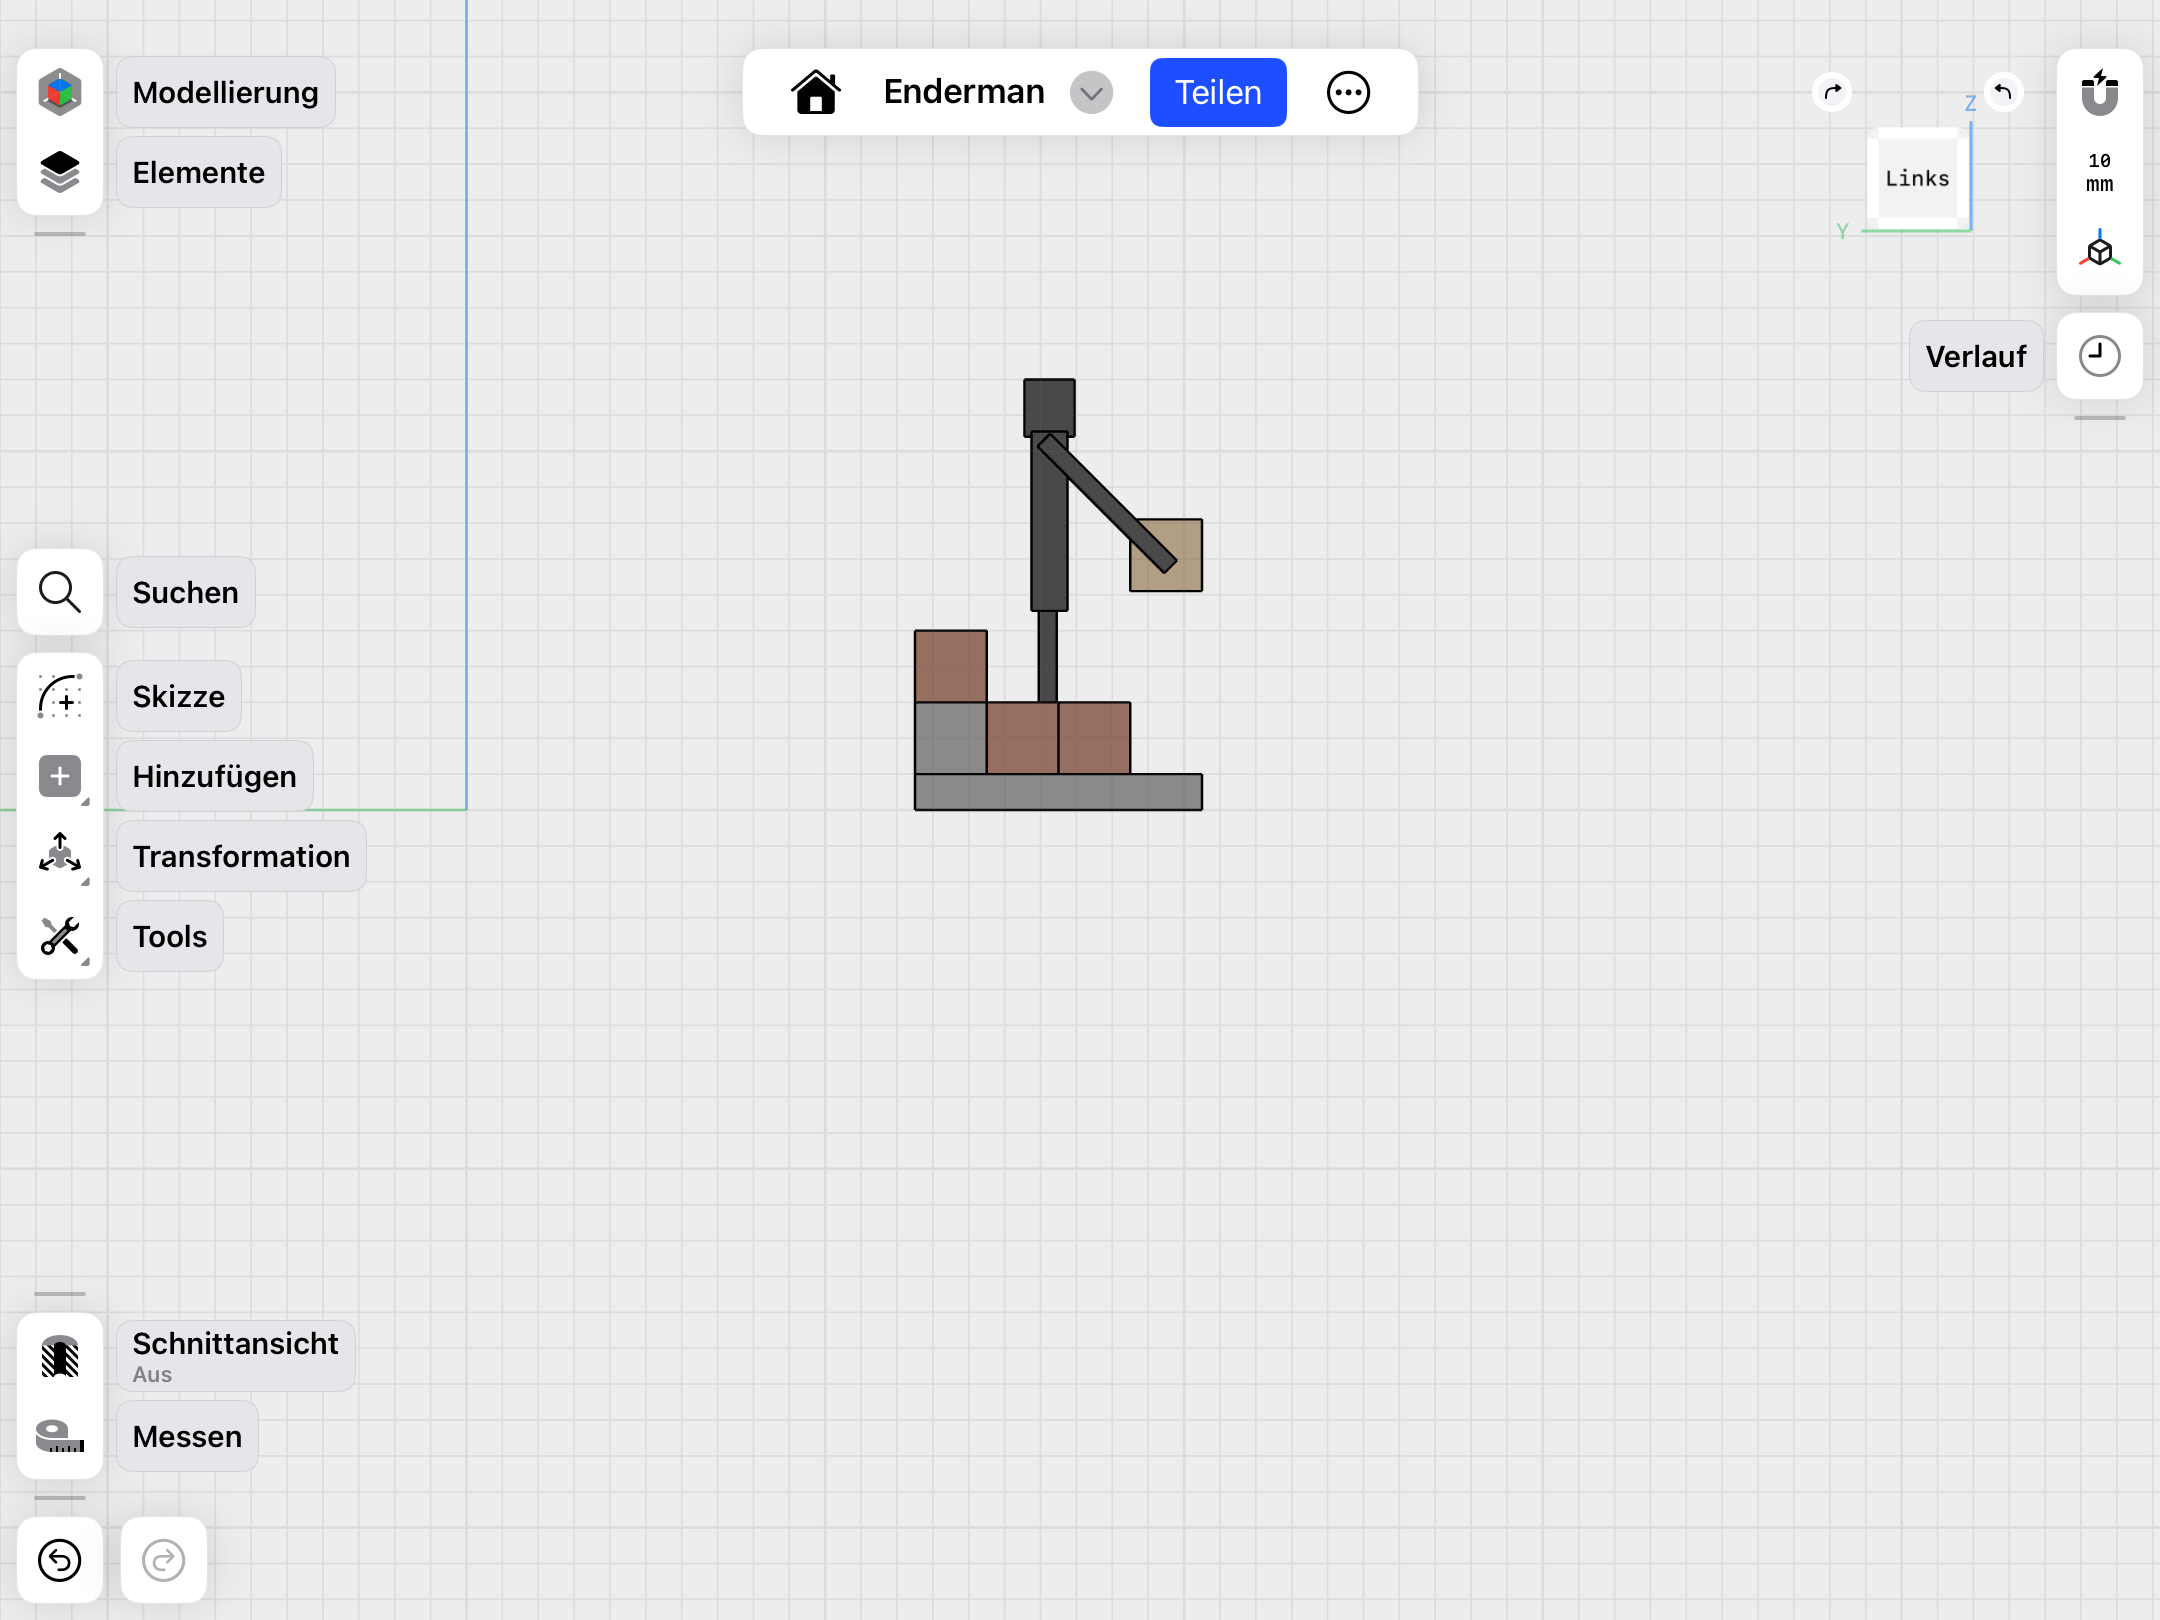Open the more options ellipsis menu

tap(1348, 92)
